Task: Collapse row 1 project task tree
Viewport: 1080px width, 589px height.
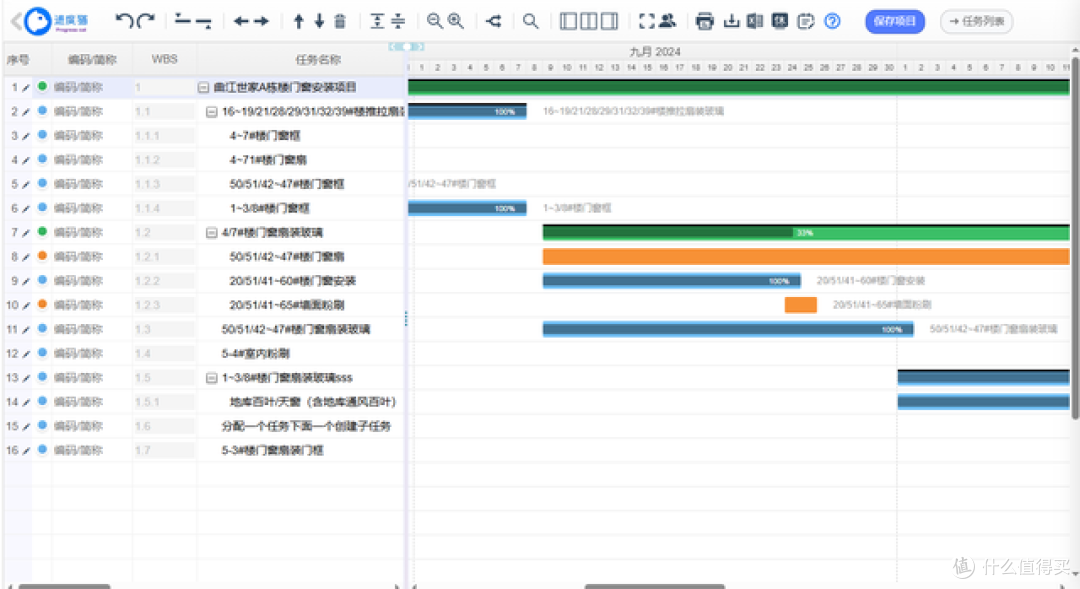Action: click(203, 87)
